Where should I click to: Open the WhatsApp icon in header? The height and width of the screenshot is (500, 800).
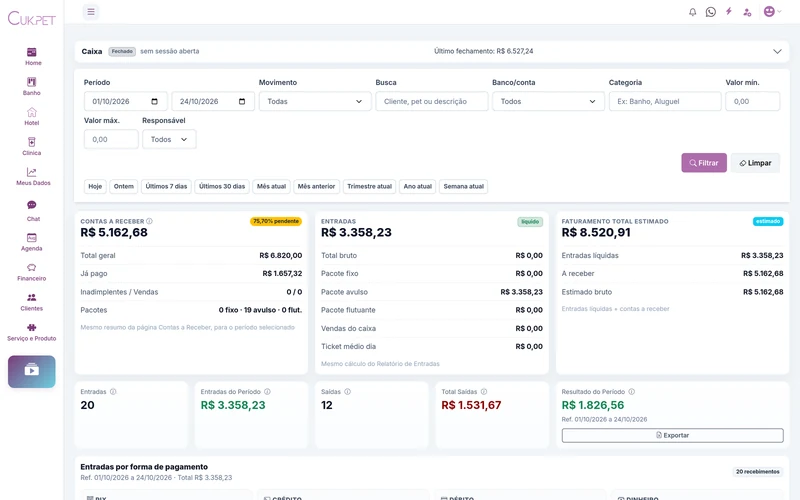coord(711,12)
